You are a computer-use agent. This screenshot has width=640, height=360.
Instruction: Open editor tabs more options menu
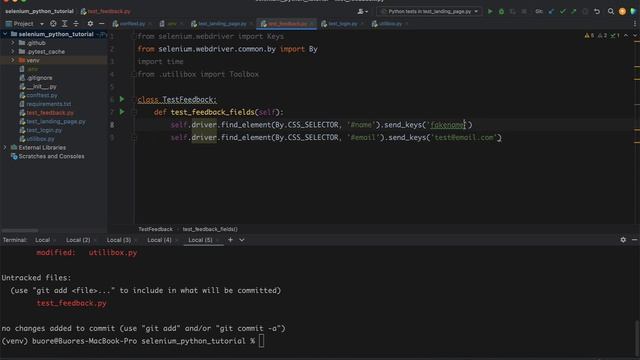point(635,24)
